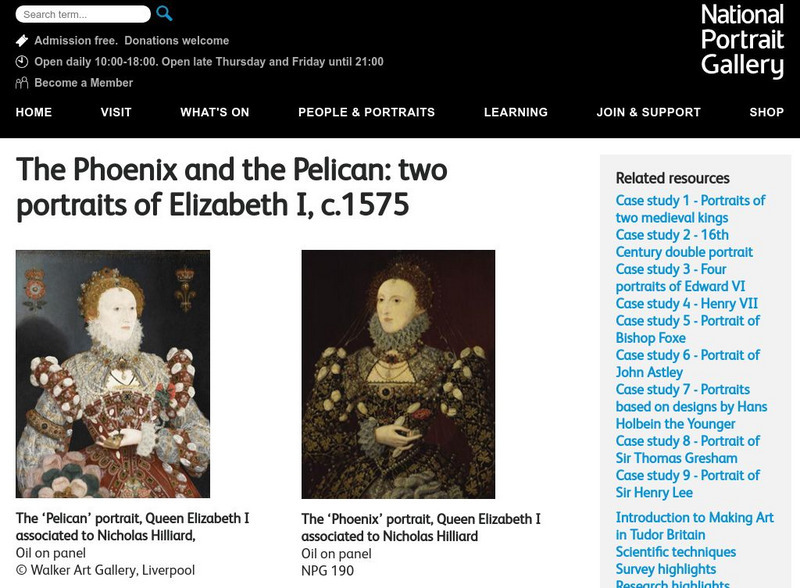The image size is (800, 588).
Task: Click Oil on panel under Phoenix caption
Action: tap(336, 554)
